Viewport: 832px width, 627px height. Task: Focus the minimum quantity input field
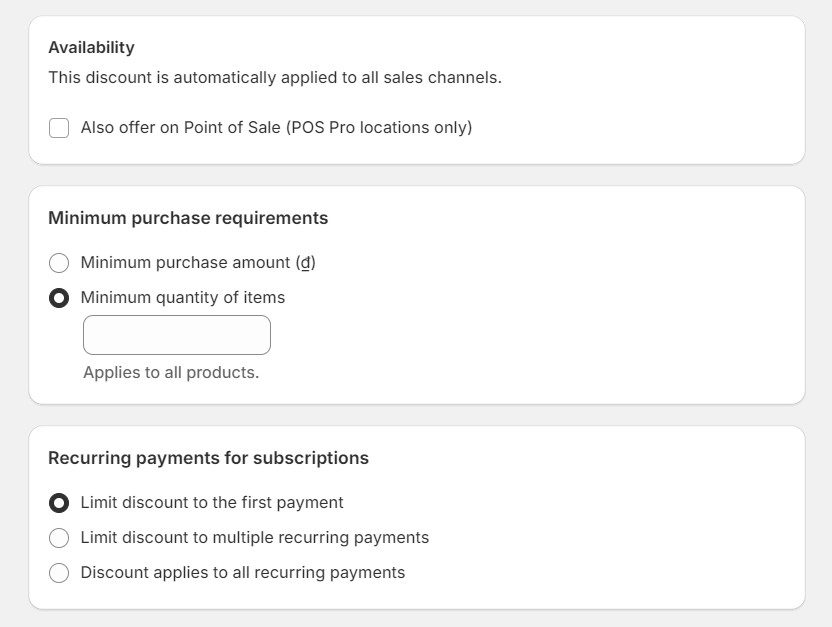click(176, 335)
